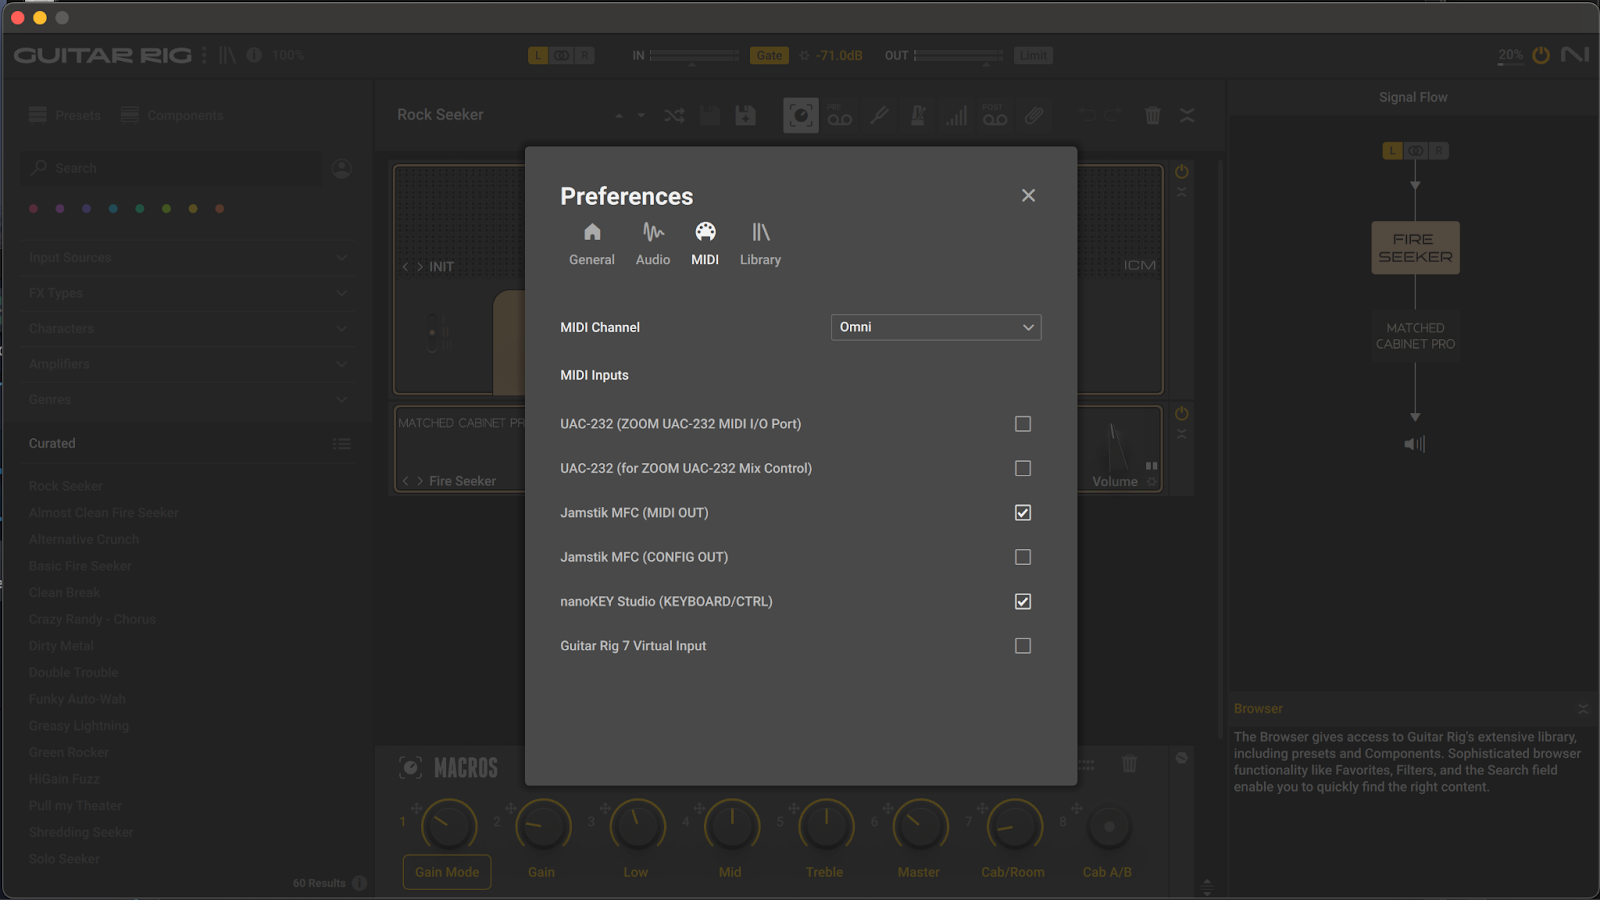The width and height of the screenshot is (1600, 900).
Task: Enable UAC-232 MIDI I/O Port input
Action: (x=1023, y=424)
